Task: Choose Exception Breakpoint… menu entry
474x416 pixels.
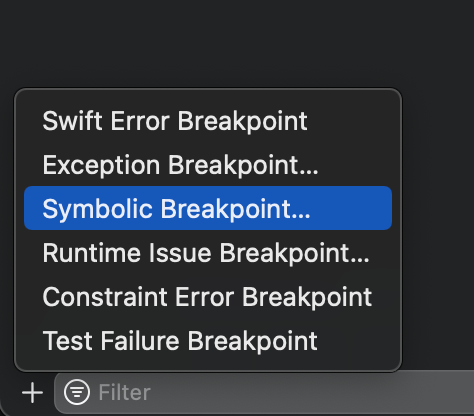Action: (x=208, y=165)
